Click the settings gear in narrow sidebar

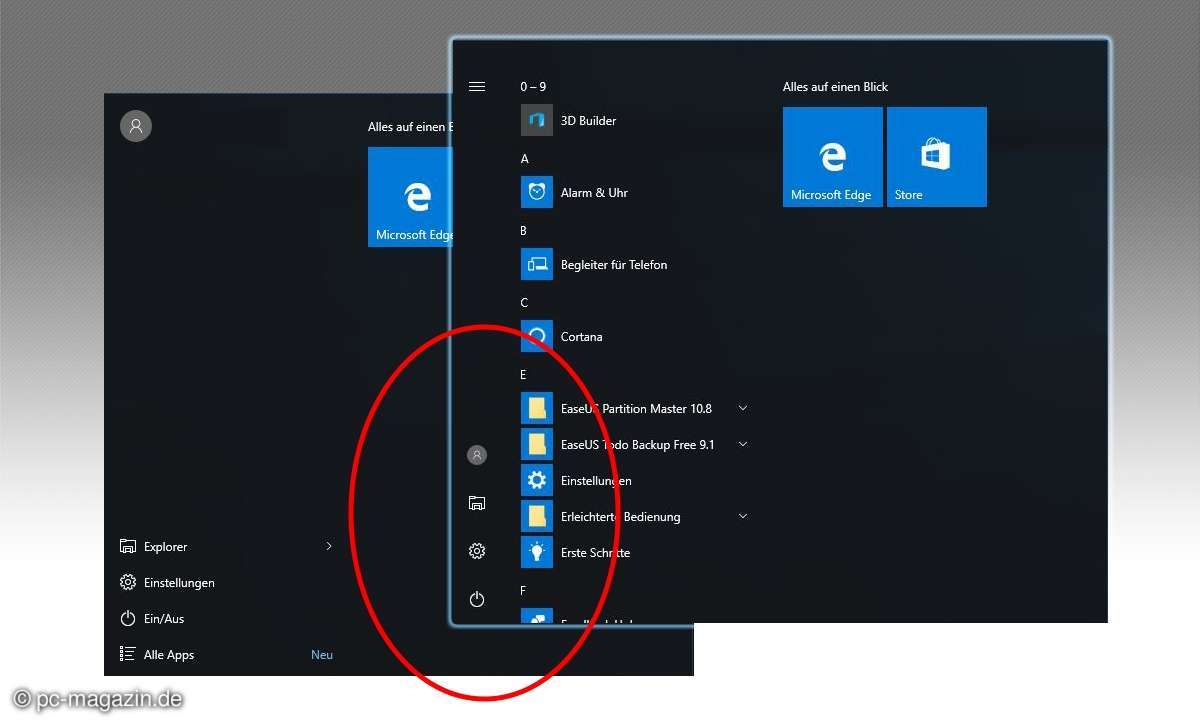coord(477,551)
